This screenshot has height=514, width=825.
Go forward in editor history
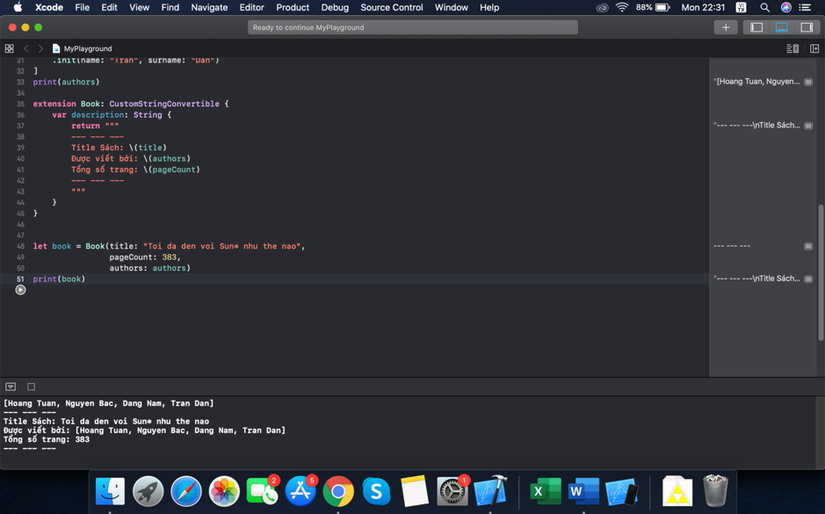point(40,48)
